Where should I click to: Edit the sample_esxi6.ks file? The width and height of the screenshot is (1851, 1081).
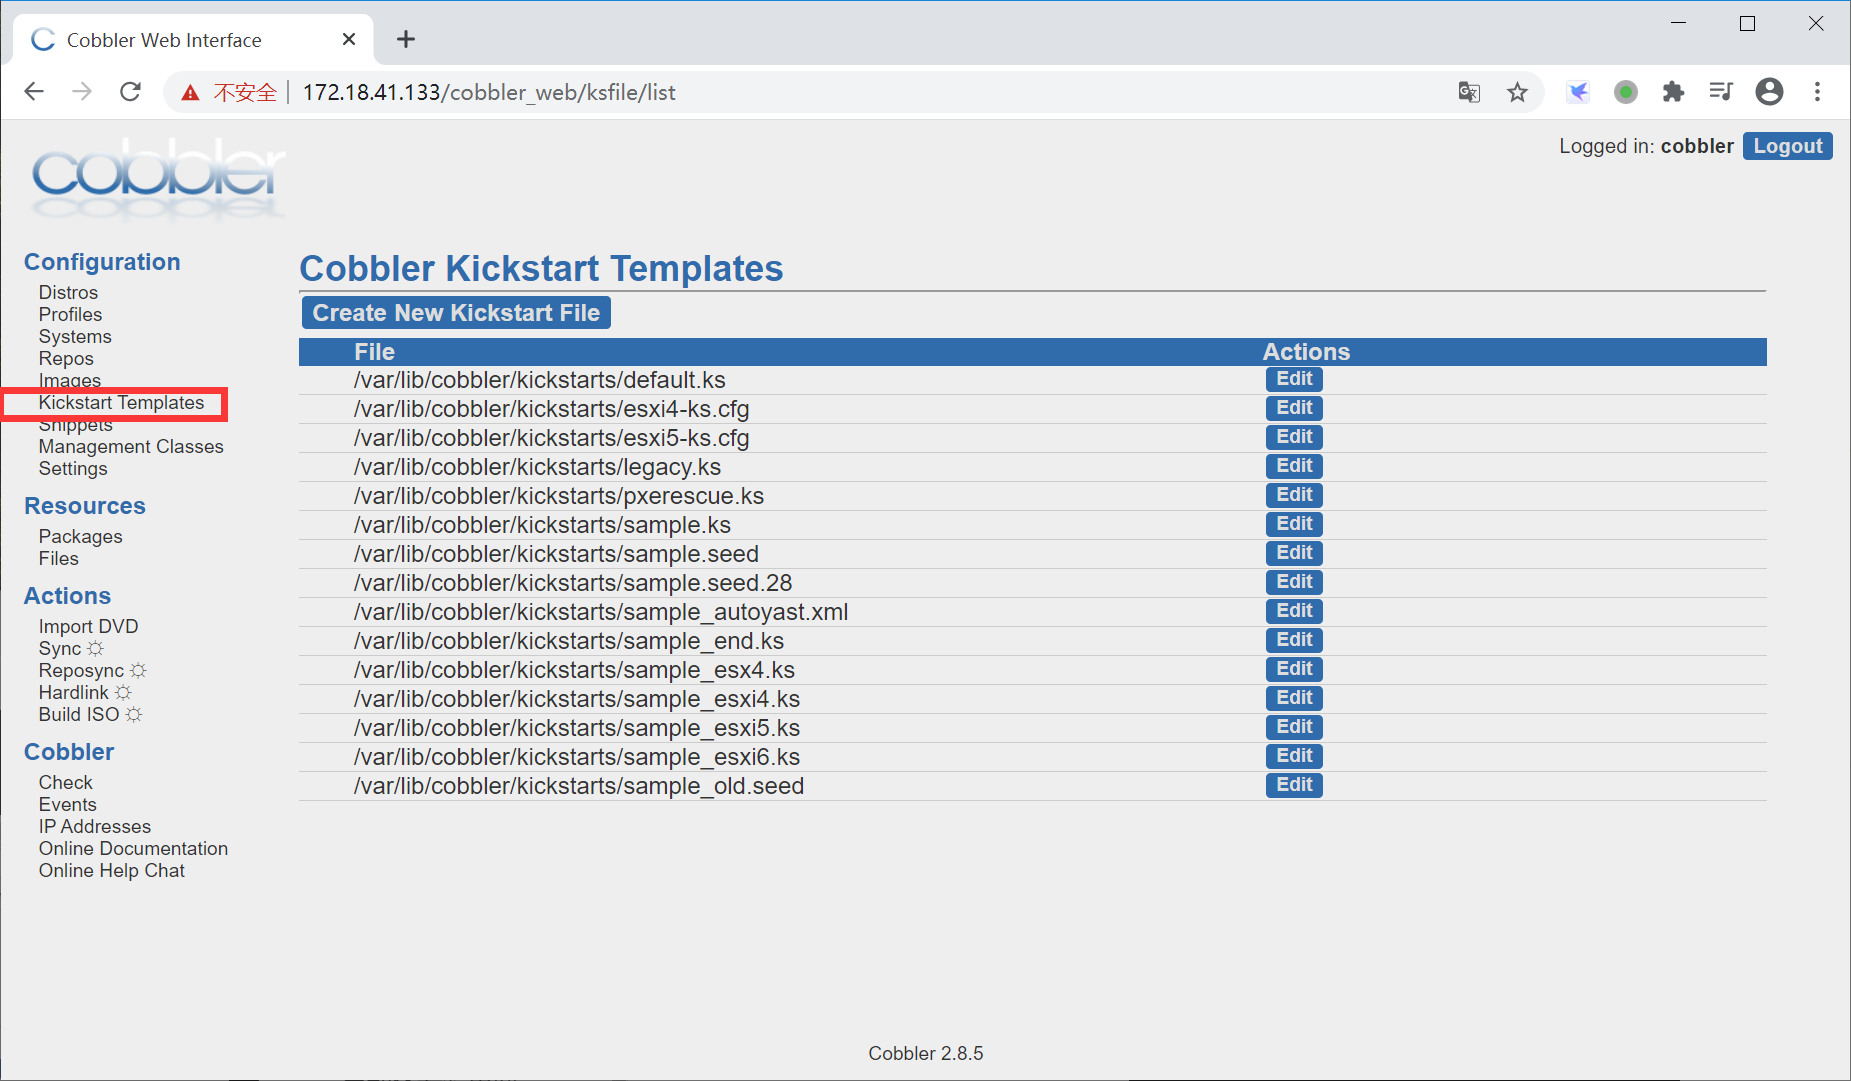pos(1294,756)
